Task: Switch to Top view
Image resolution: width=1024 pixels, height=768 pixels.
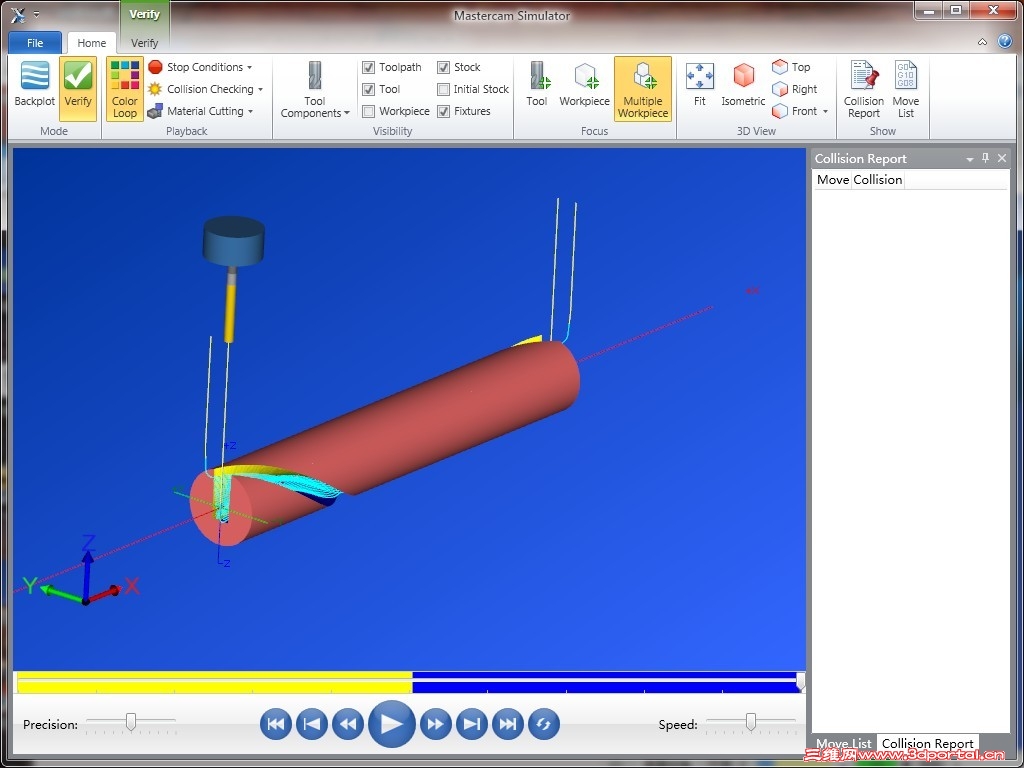Action: (791, 67)
